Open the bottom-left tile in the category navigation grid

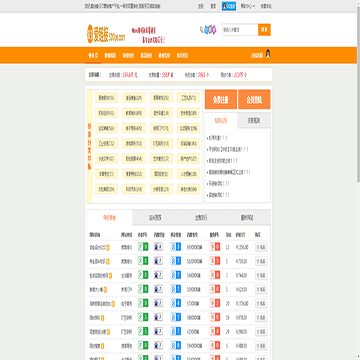tap(106, 189)
